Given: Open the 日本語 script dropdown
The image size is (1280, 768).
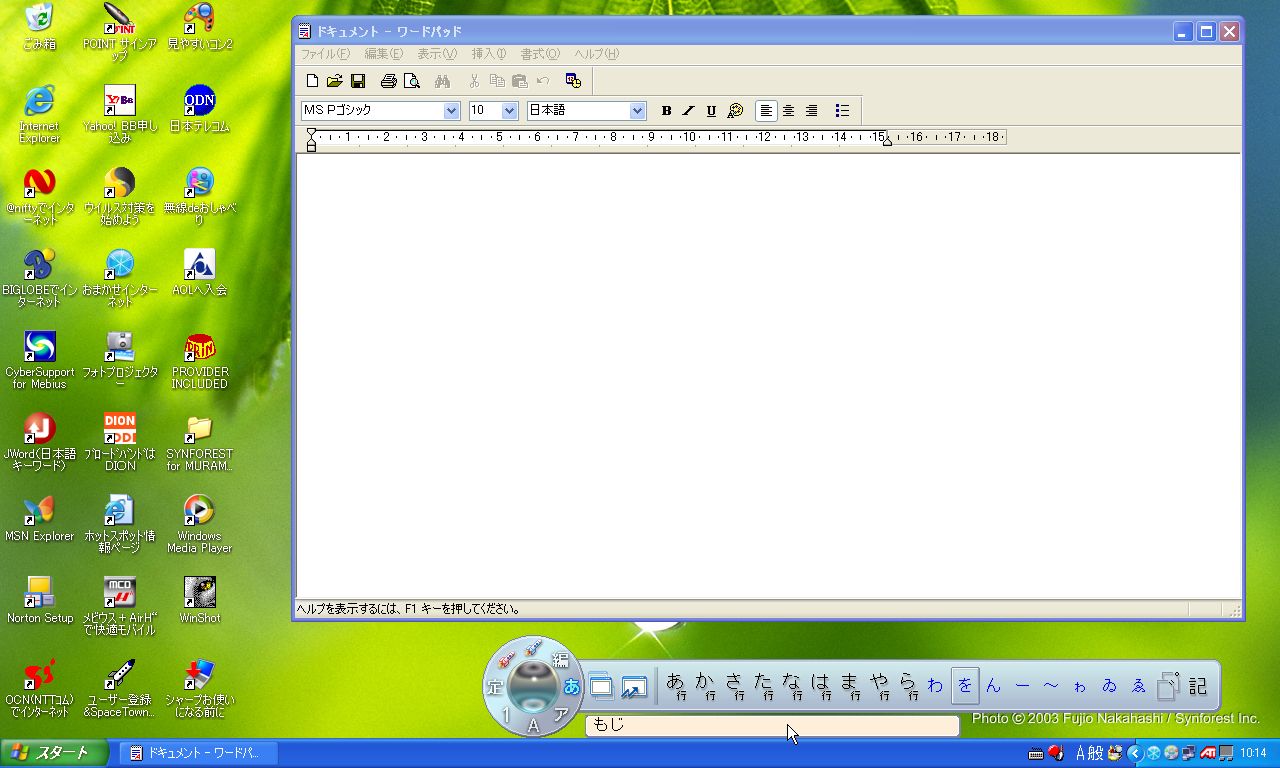Looking at the screenshot, I should [x=637, y=111].
